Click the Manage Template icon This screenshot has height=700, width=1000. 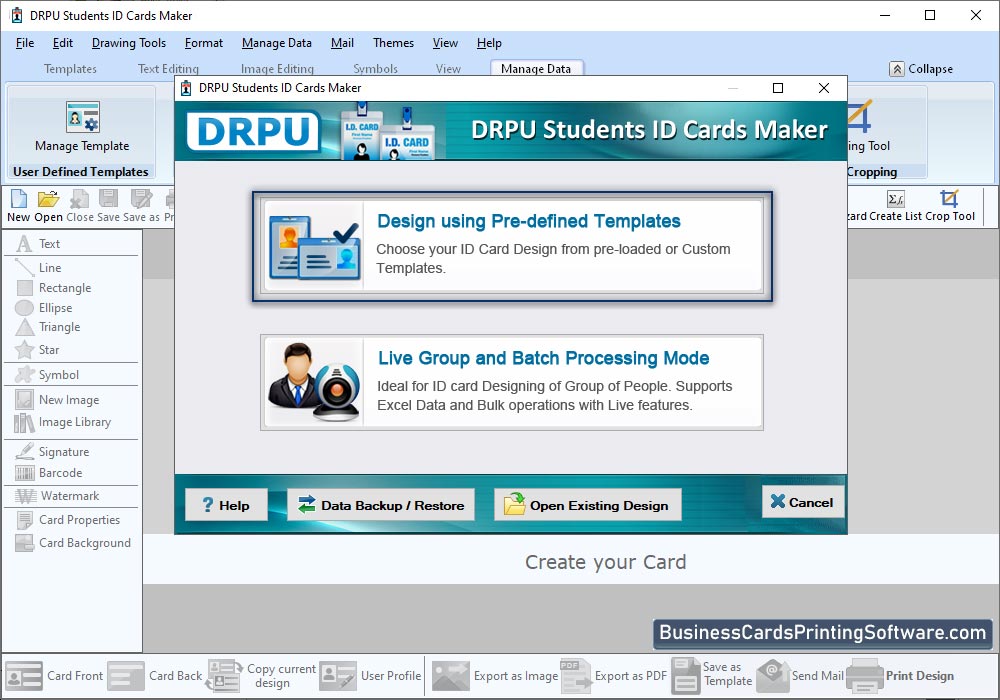click(82, 117)
